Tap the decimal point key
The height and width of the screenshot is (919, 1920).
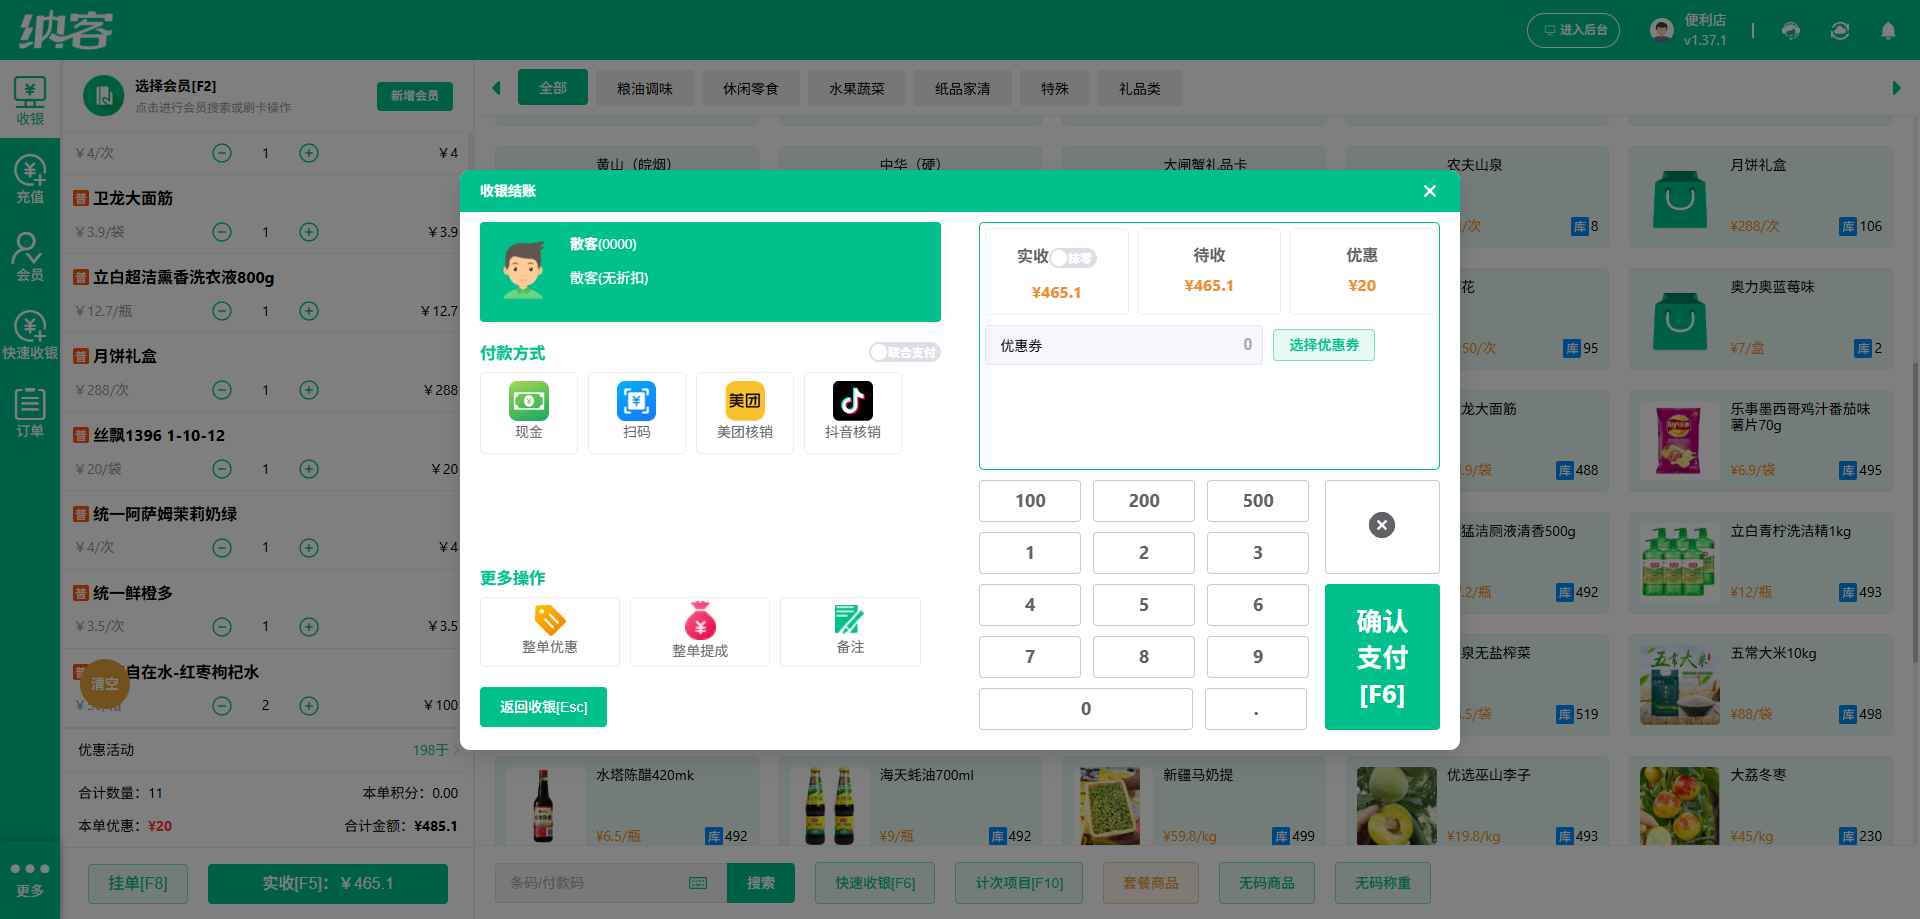coord(1256,709)
